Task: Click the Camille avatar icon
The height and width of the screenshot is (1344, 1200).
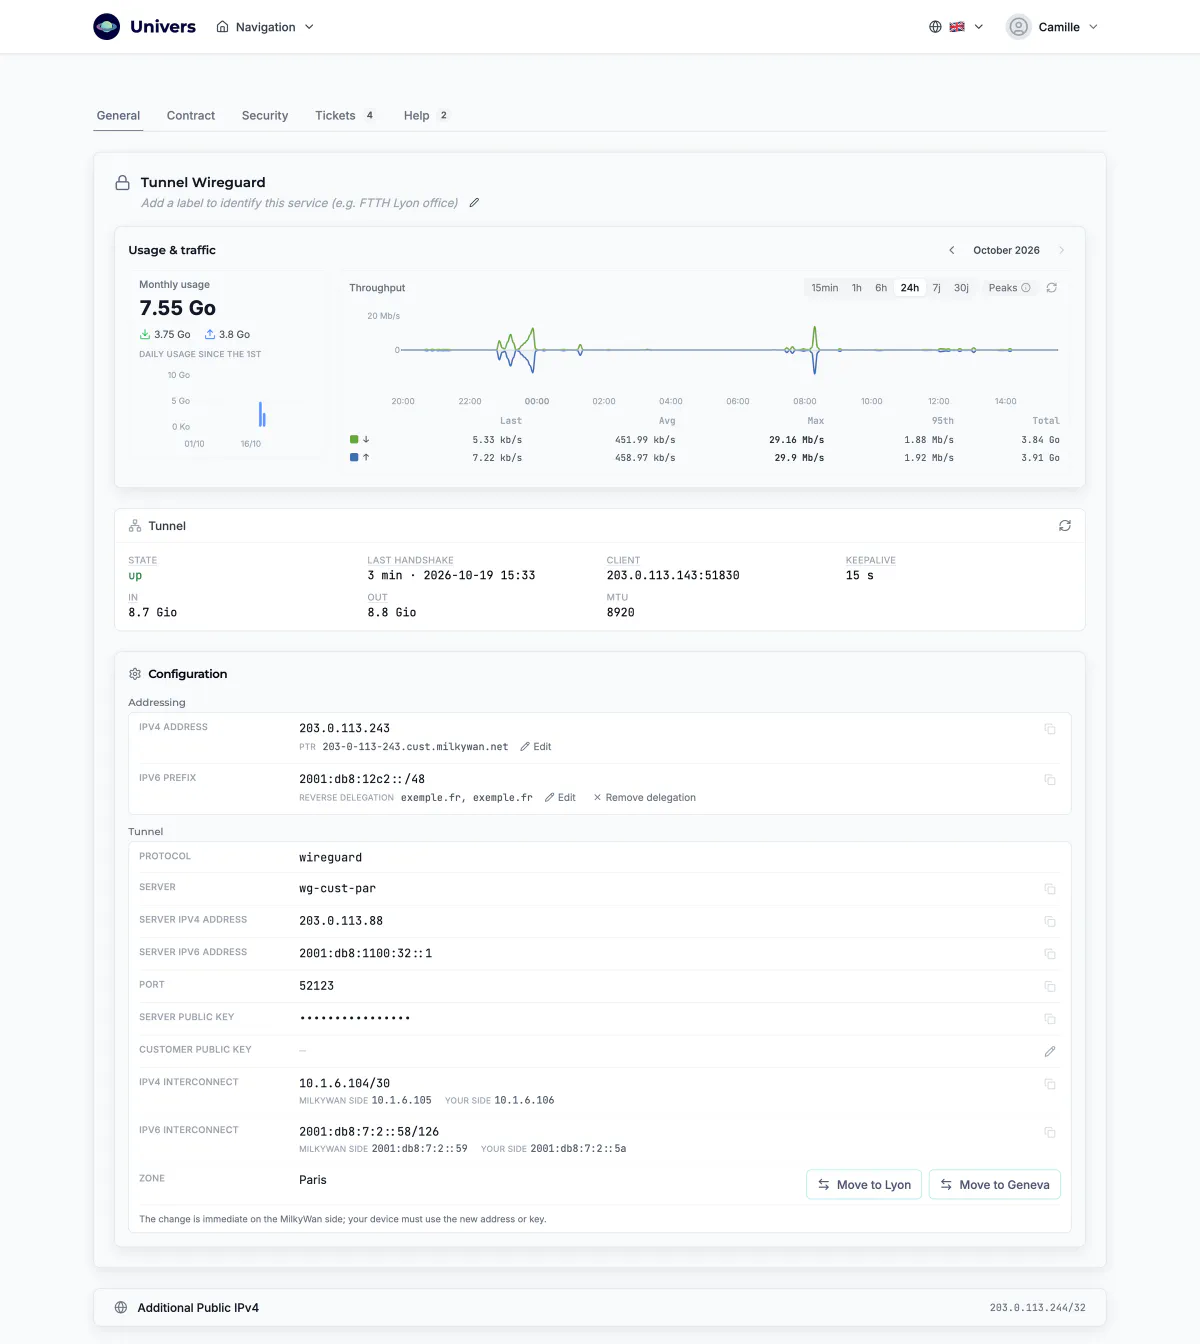Action: [x=1018, y=27]
